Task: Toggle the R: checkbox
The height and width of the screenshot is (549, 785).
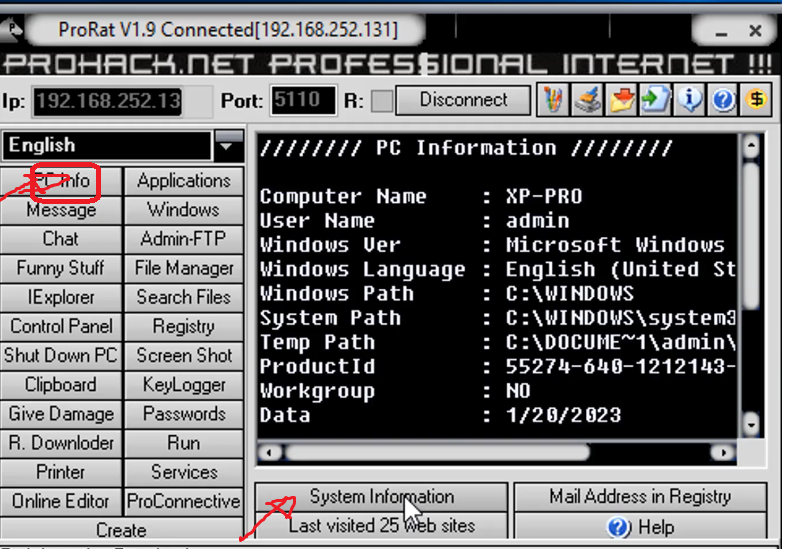Action: (x=382, y=101)
